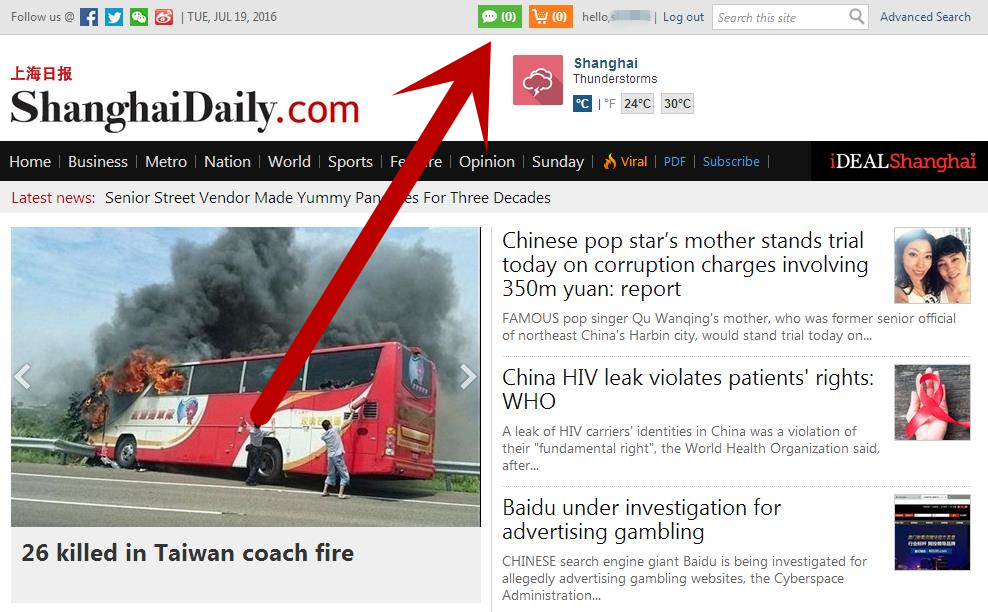Open the Baidu investigation article thumbnail
Image resolution: width=988 pixels, height=612 pixels.
(932, 533)
